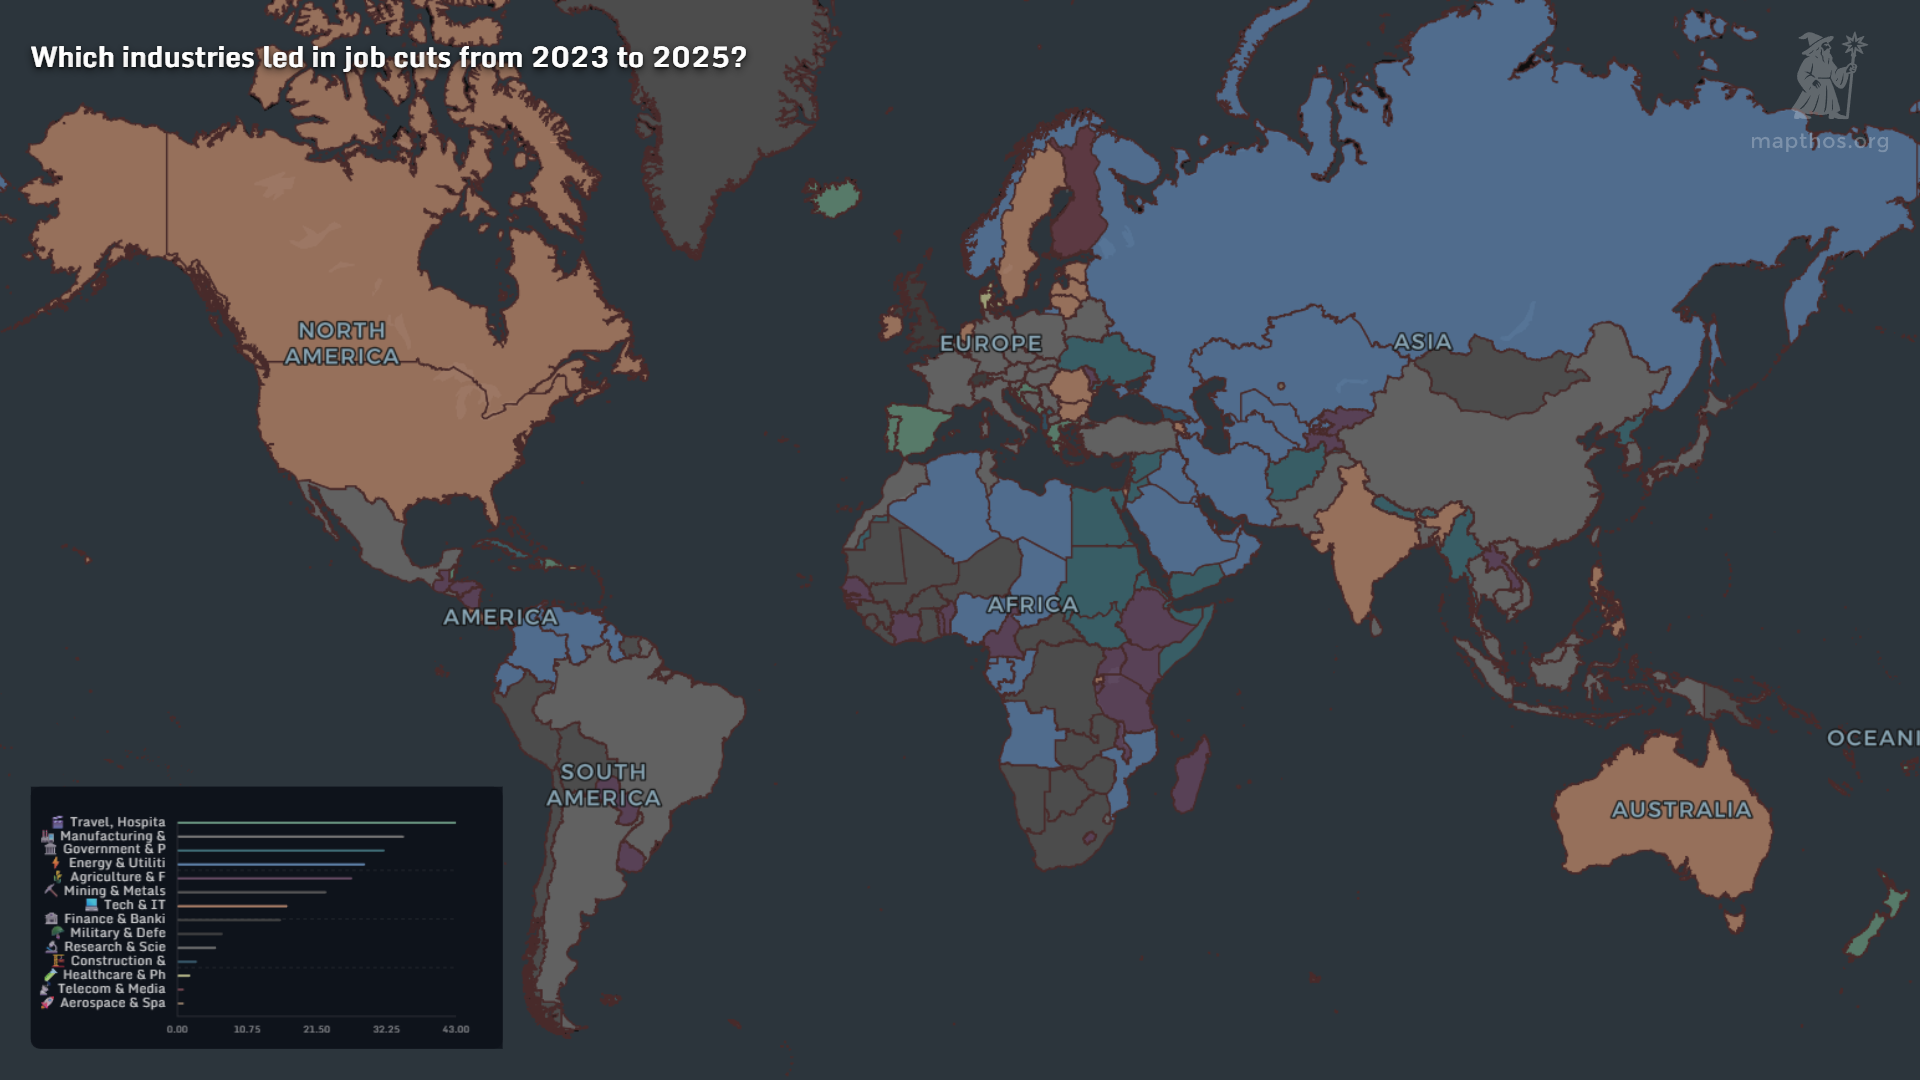
Task: Select the Finance & Banking icon
Action: coord(52,919)
